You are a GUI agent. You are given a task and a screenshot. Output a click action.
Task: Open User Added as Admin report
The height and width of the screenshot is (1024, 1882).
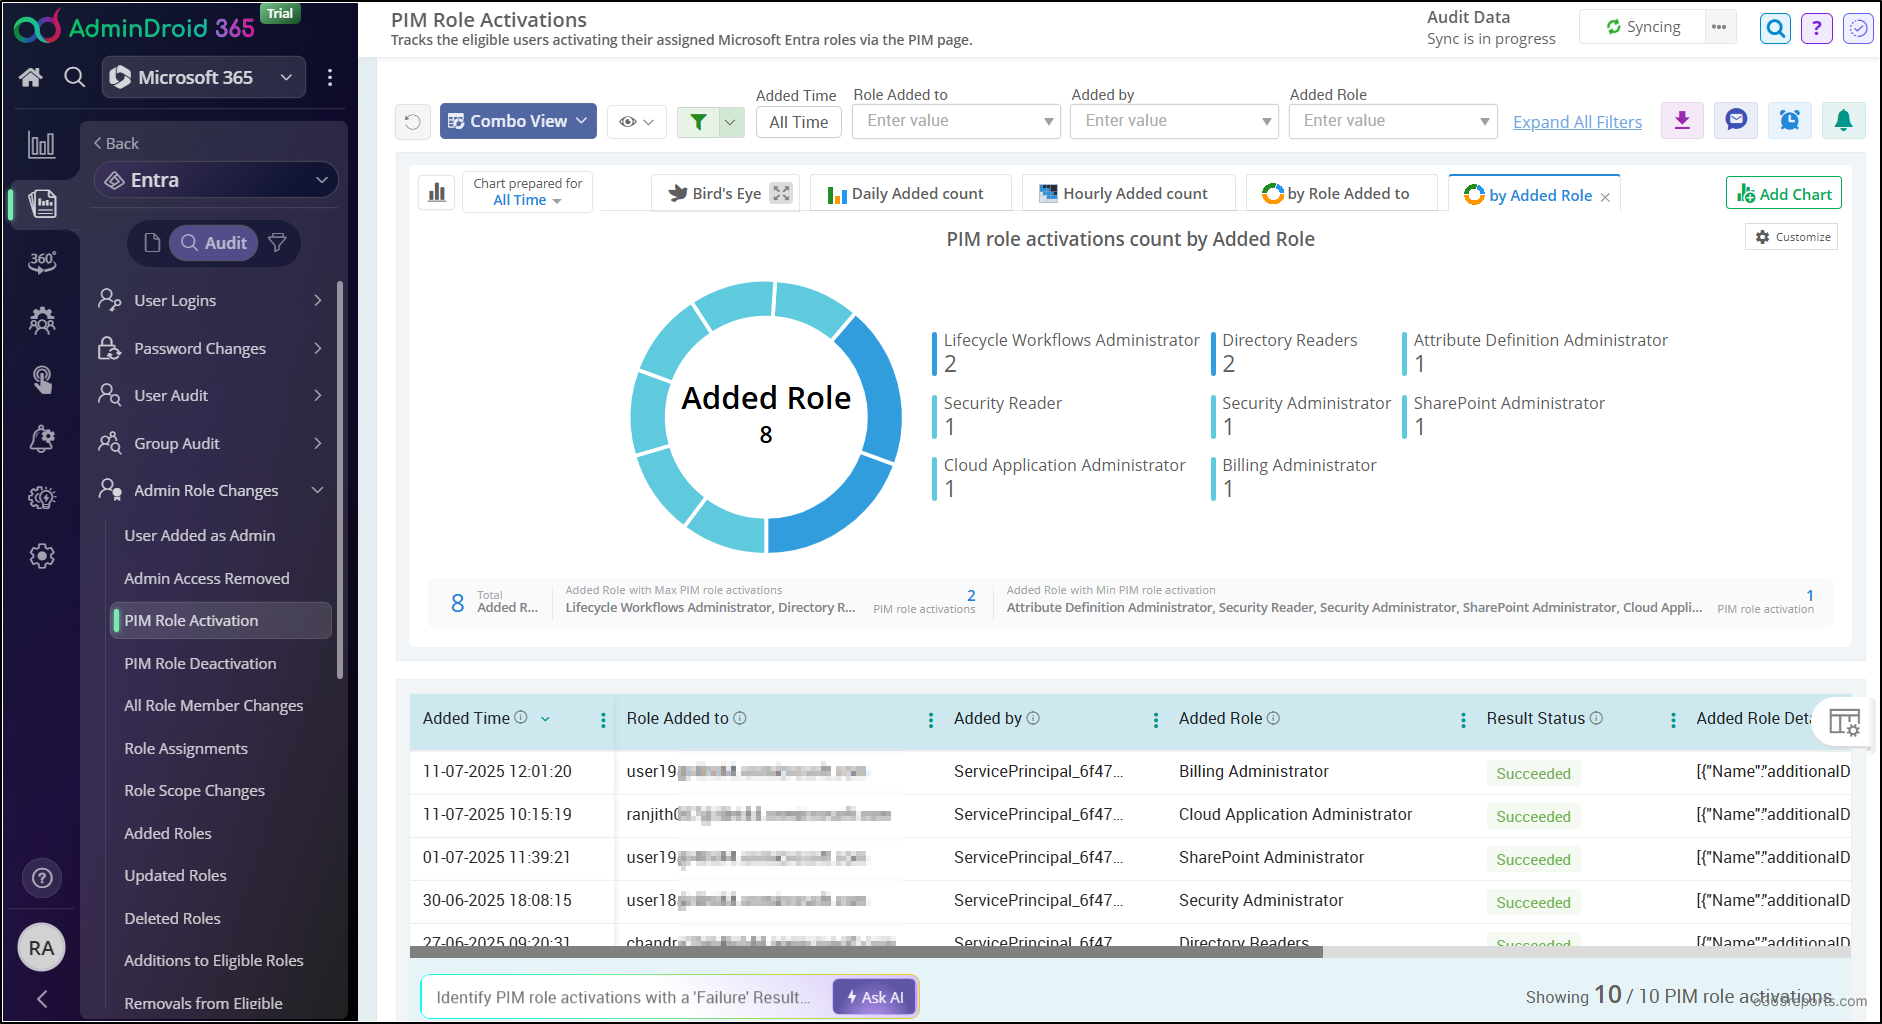[x=200, y=535]
